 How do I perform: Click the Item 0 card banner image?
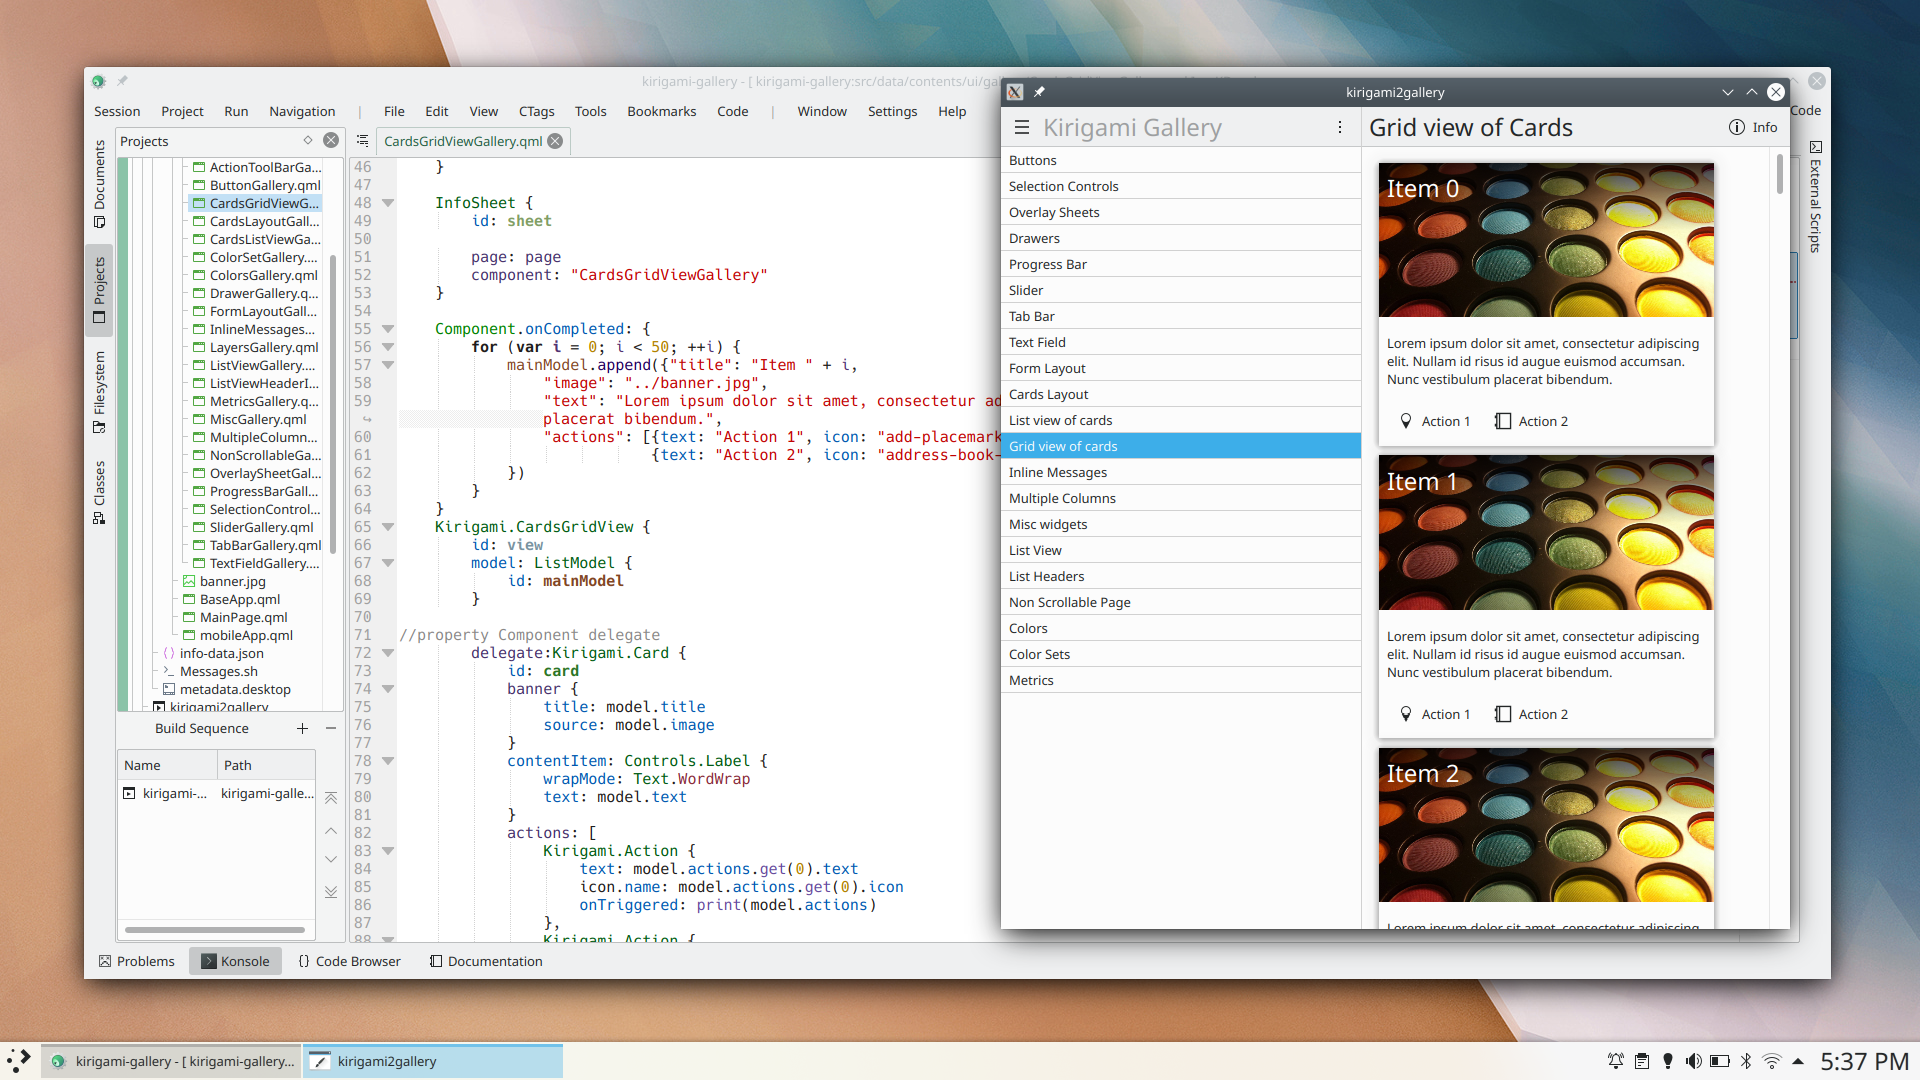click(x=1546, y=240)
